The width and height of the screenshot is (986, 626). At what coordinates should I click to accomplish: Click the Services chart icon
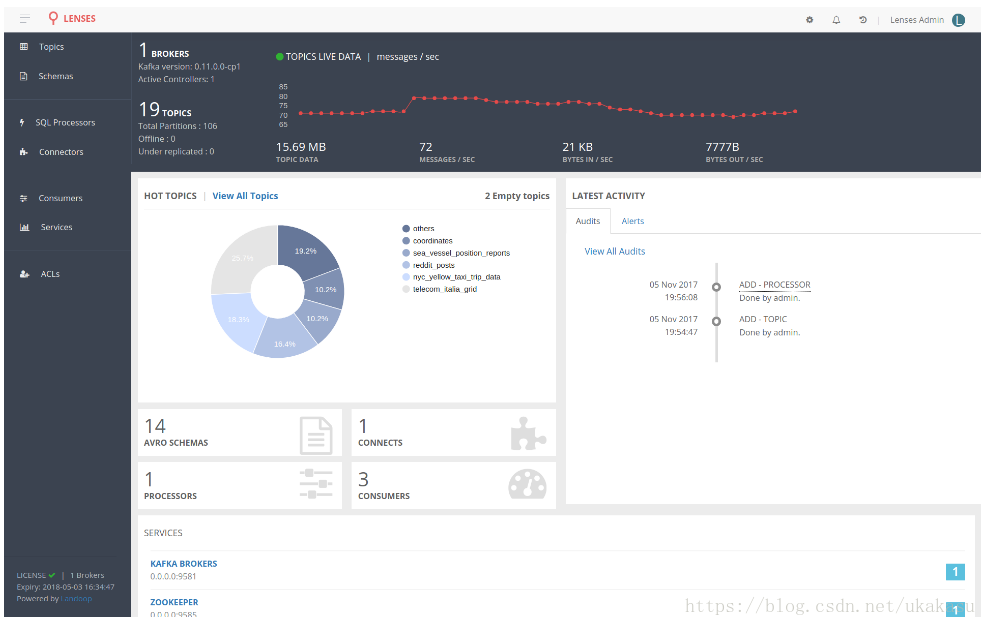[25, 227]
